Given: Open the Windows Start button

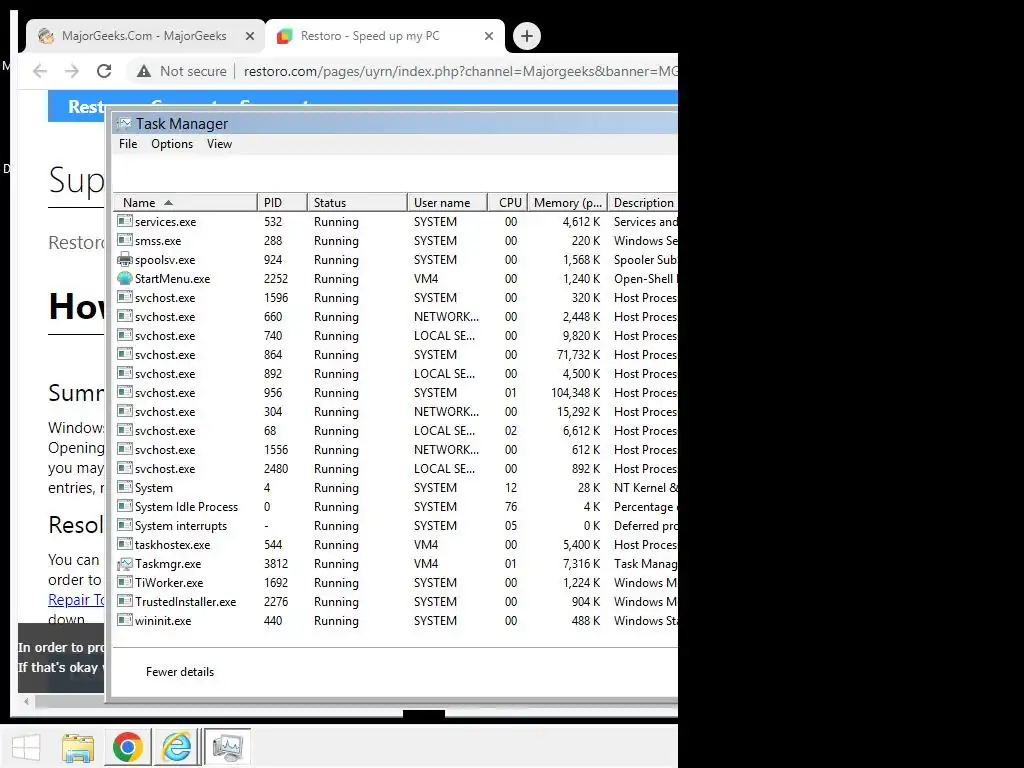Looking at the screenshot, I should [26, 746].
